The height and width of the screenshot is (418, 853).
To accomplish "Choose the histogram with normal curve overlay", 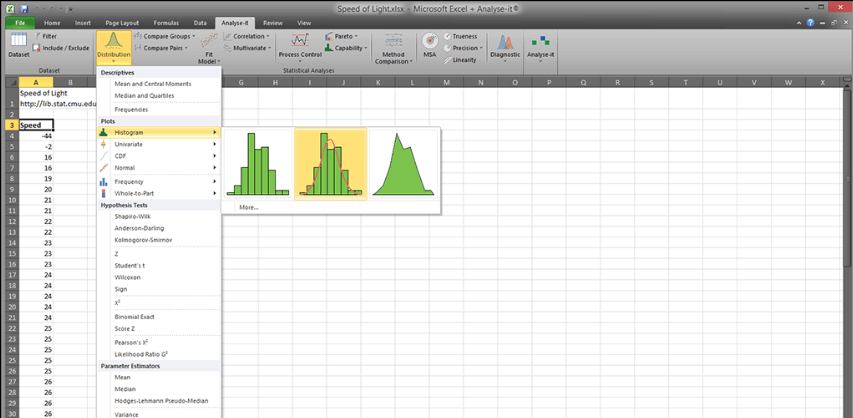I will pos(330,164).
